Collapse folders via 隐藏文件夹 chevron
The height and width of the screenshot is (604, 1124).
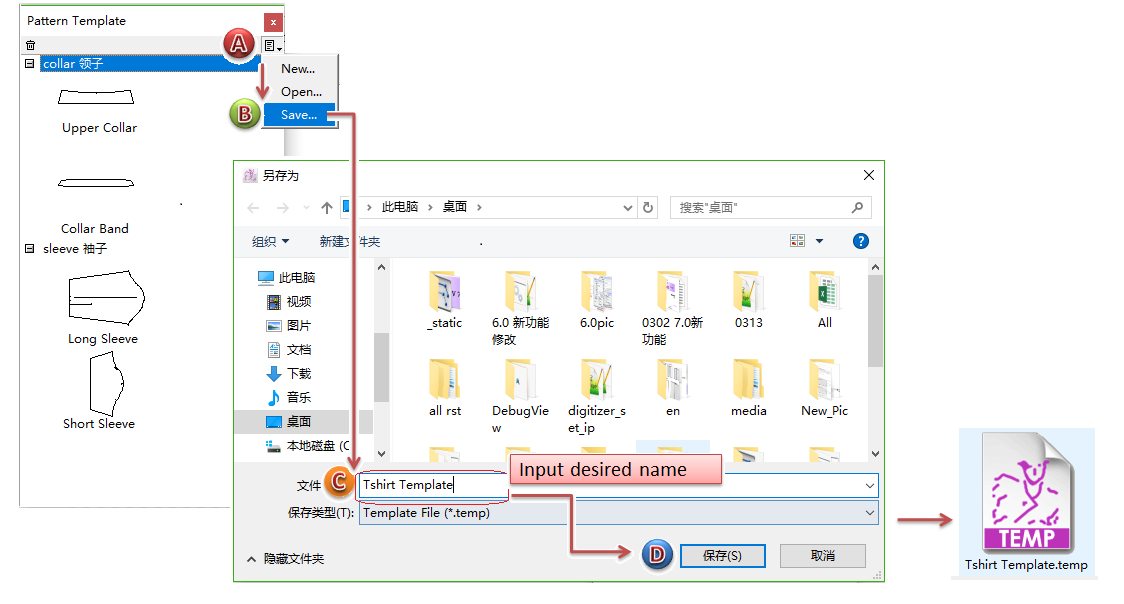[x=251, y=559]
